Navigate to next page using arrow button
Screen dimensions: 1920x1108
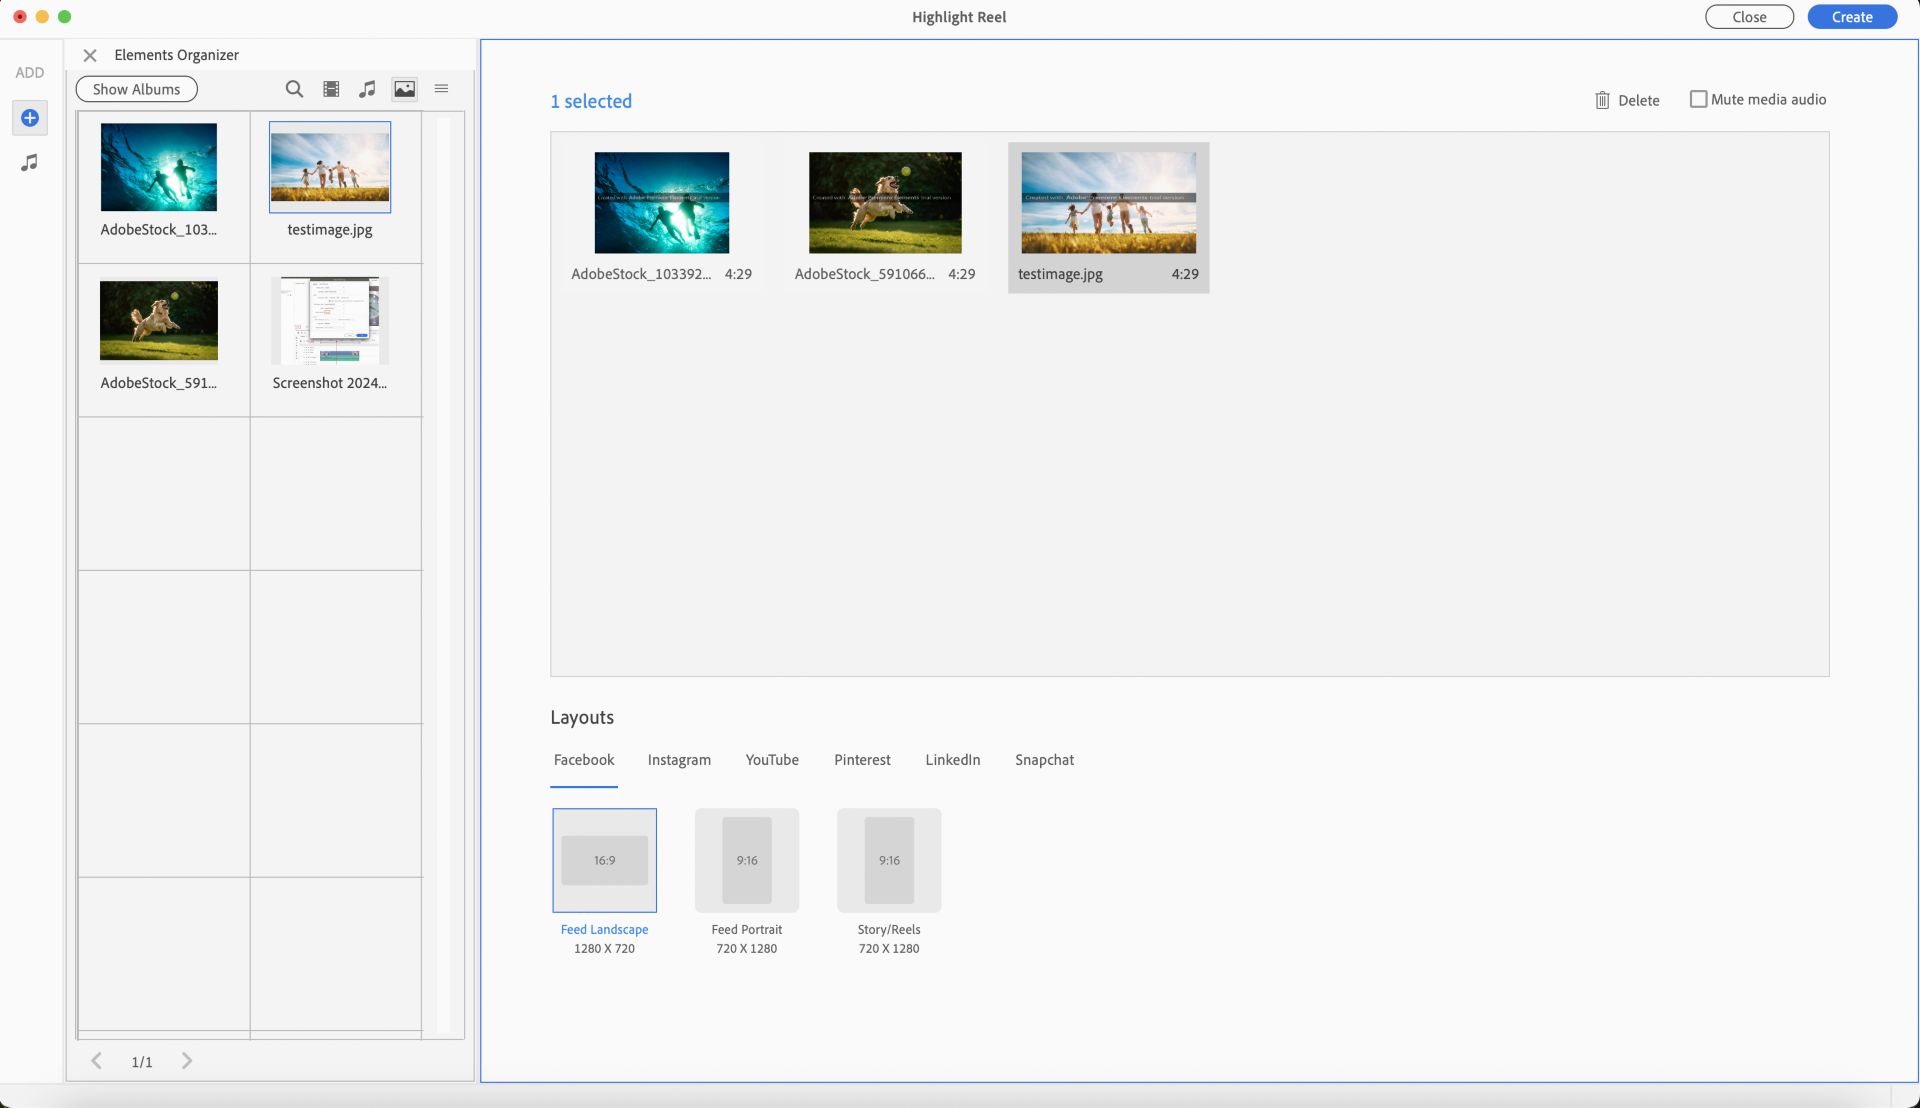(185, 1061)
